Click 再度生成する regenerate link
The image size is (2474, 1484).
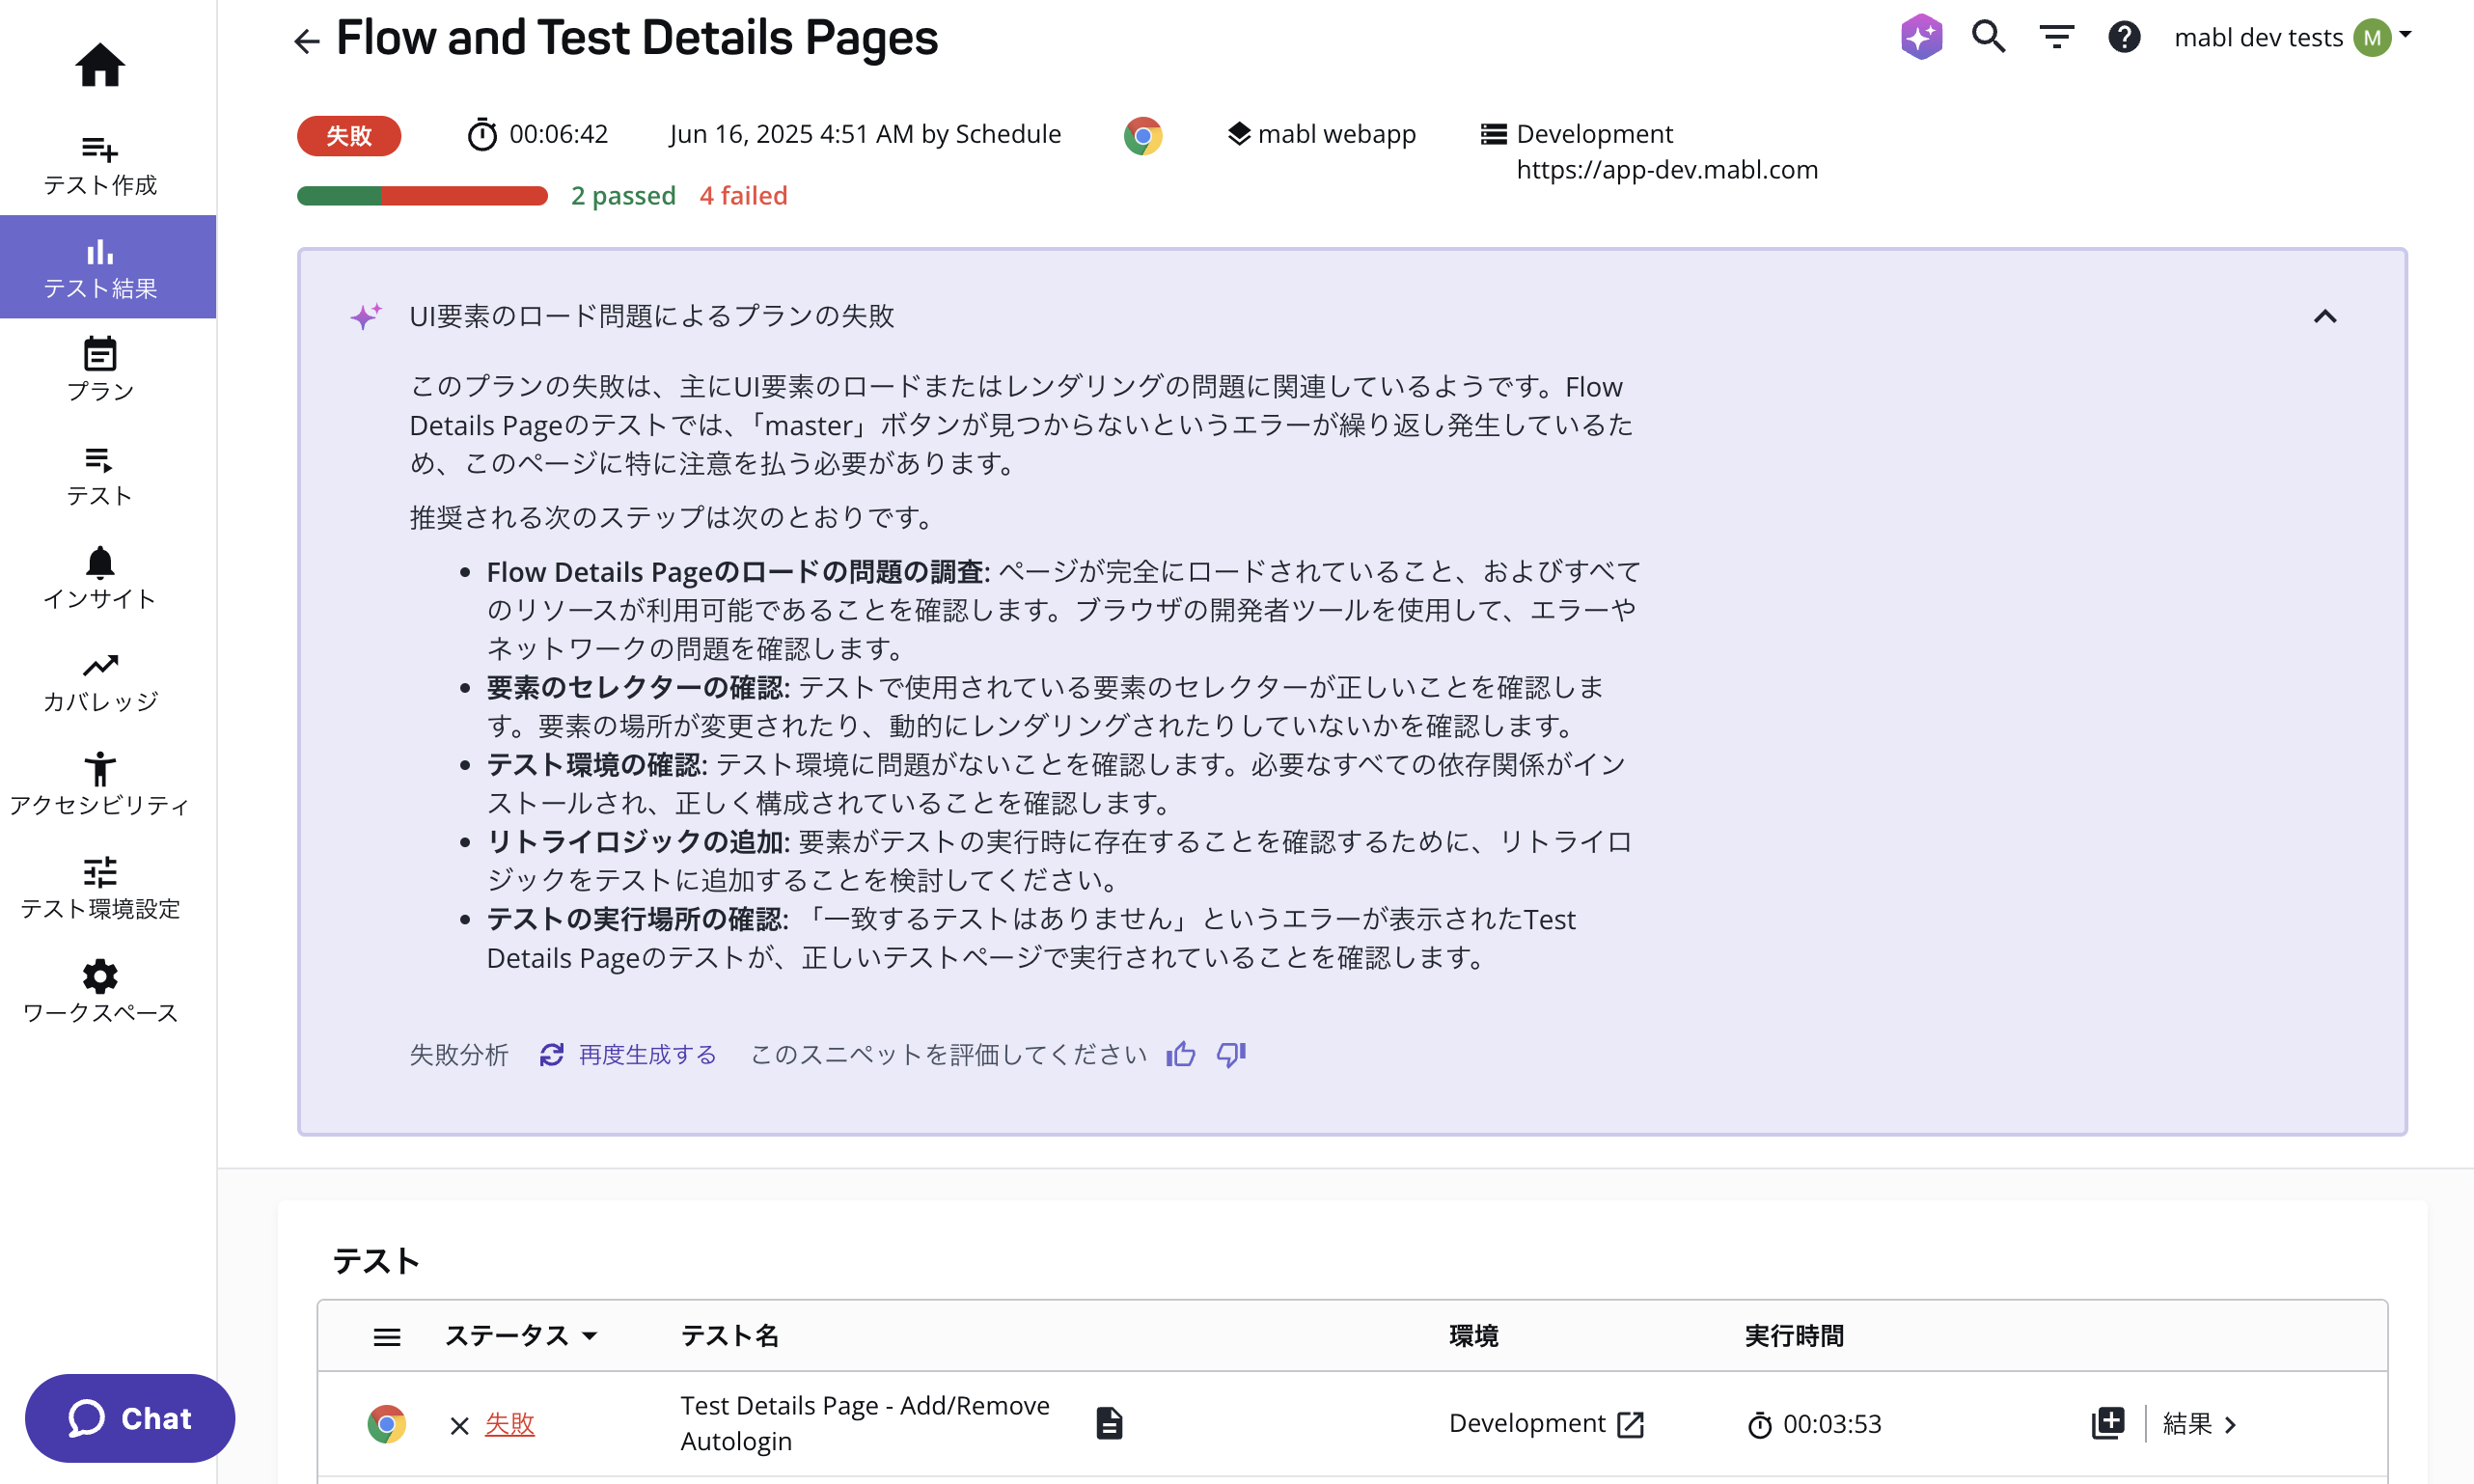click(x=628, y=1054)
